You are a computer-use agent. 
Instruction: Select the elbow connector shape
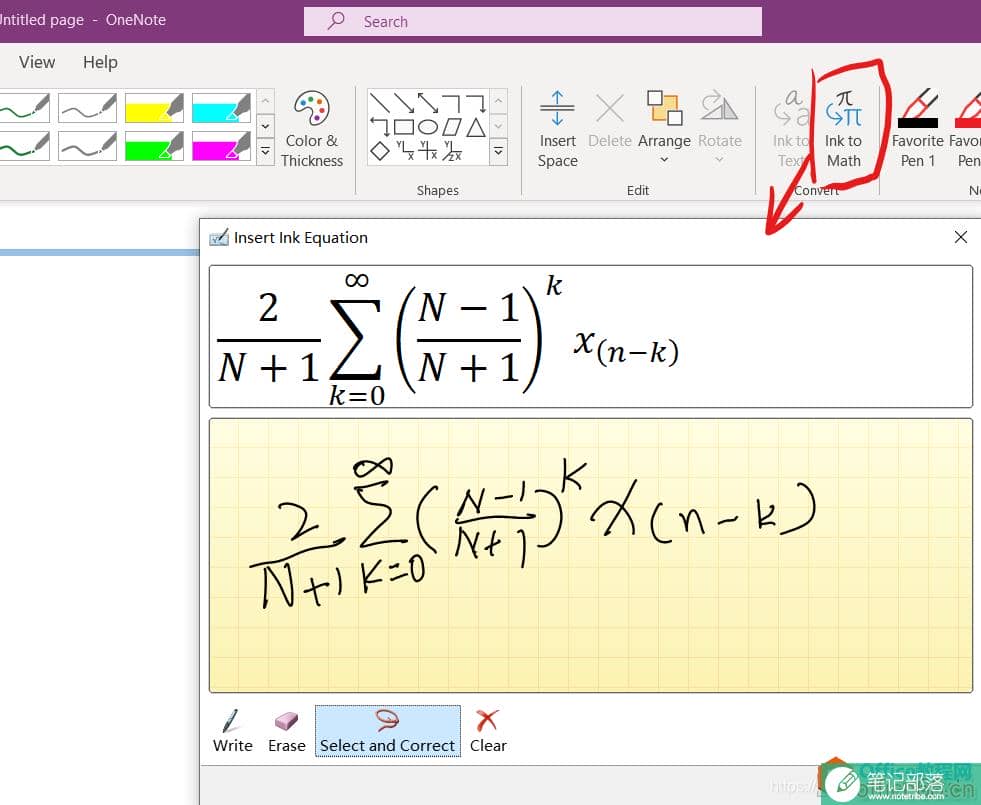(451, 102)
